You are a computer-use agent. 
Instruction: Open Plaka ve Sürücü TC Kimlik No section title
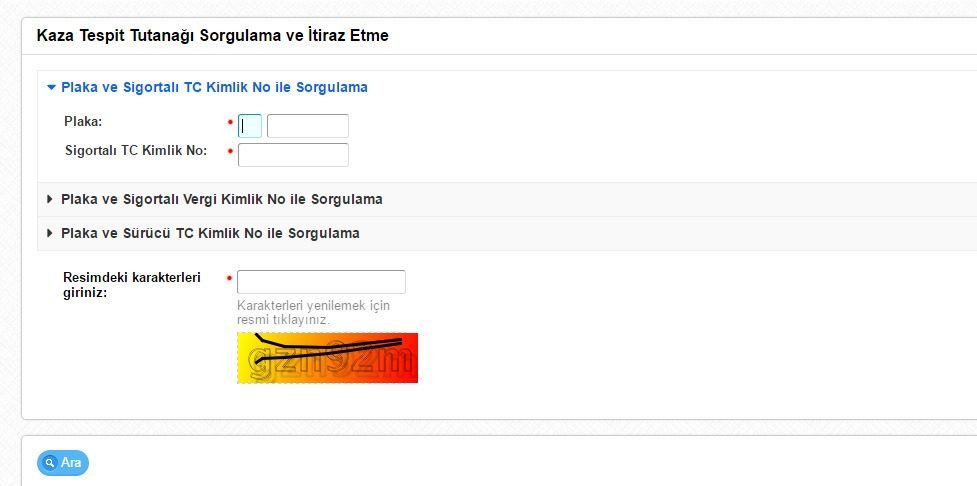(210, 233)
